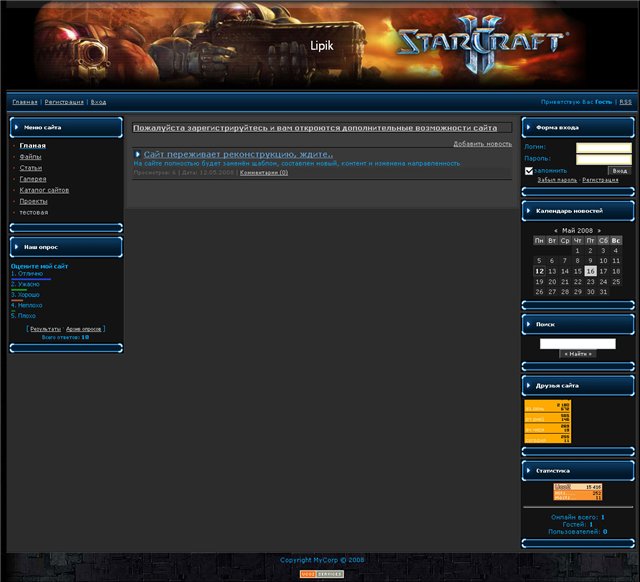The width and height of the screenshot is (640, 582).
Task: Focus the Пароль input field
Action: 604,159
